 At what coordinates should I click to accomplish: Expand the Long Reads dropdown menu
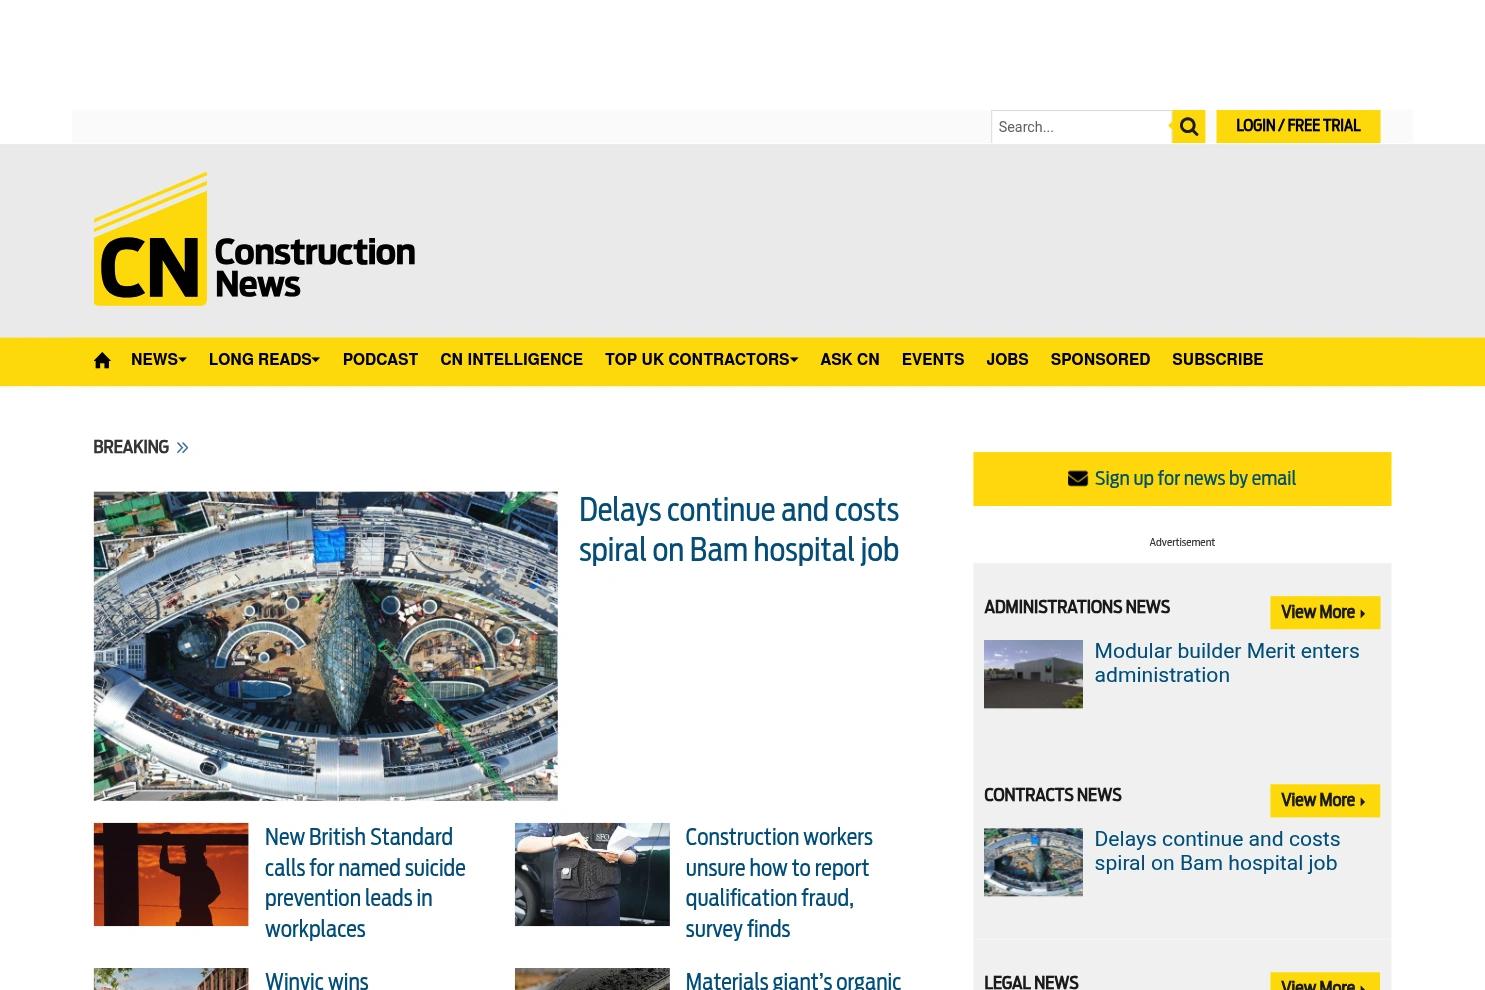click(x=264, y=360)
